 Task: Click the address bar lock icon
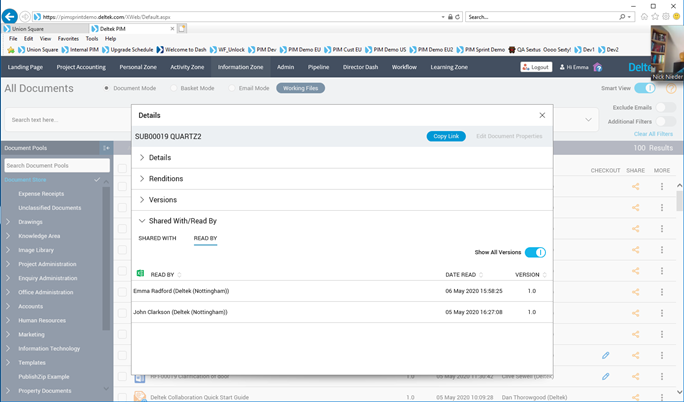450,17
